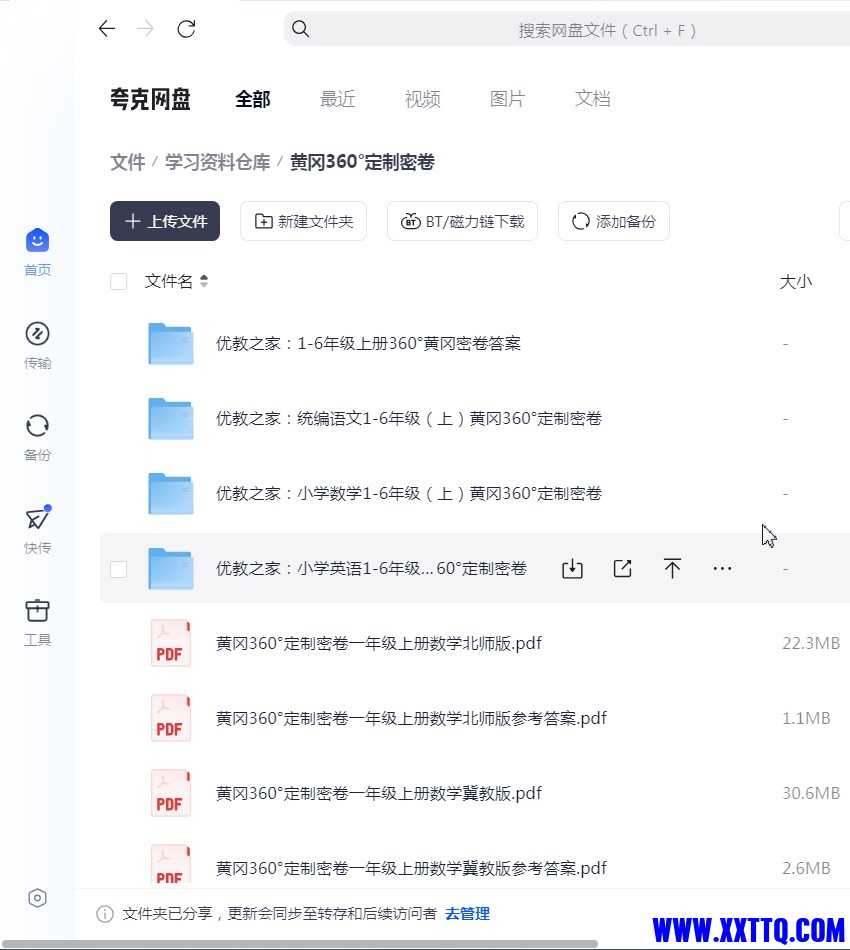
Task: Click the 30.6MB size value
Action: [811, 794]
